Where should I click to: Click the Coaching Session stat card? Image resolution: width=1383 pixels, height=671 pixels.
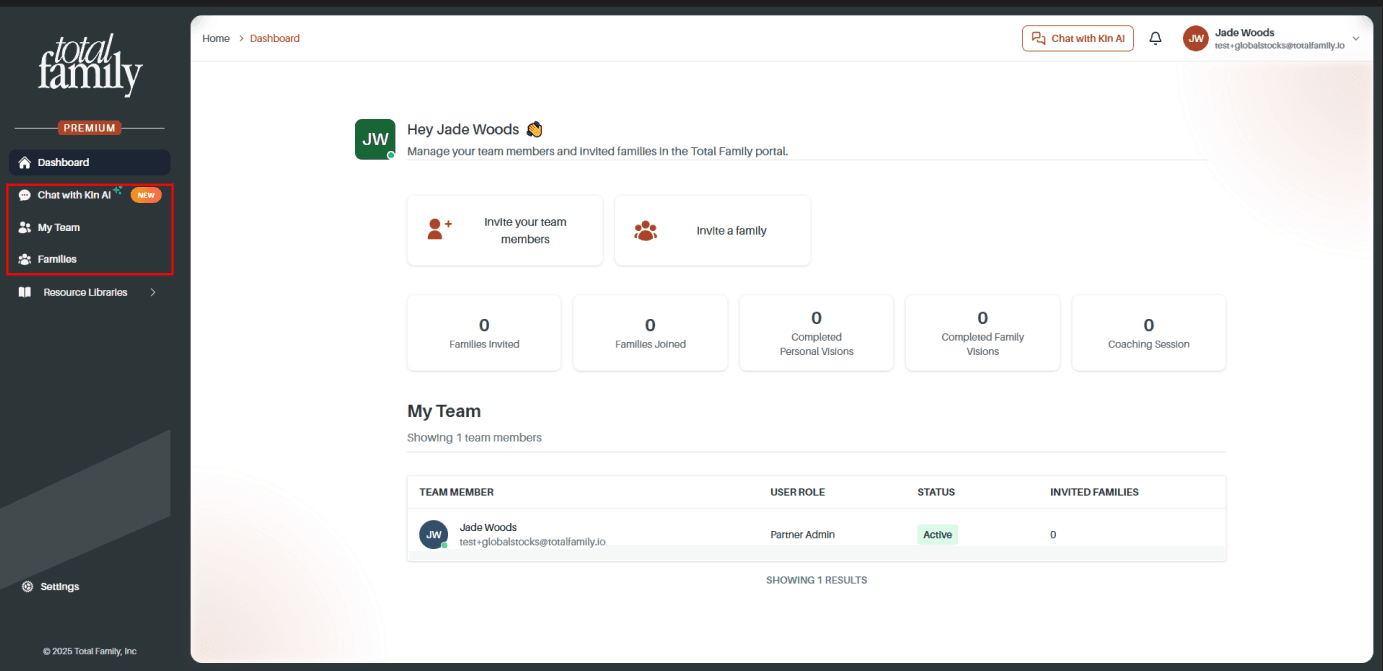tap(1149, 333)
